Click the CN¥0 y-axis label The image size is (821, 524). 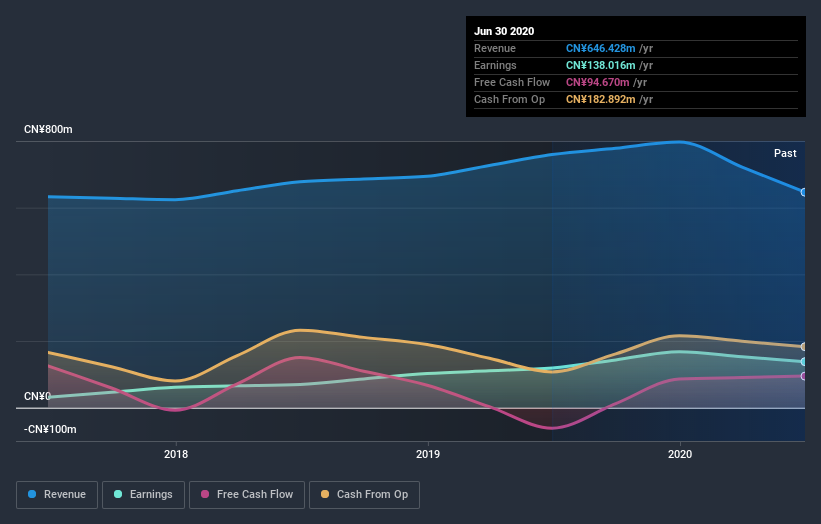(x=37, y=396)
